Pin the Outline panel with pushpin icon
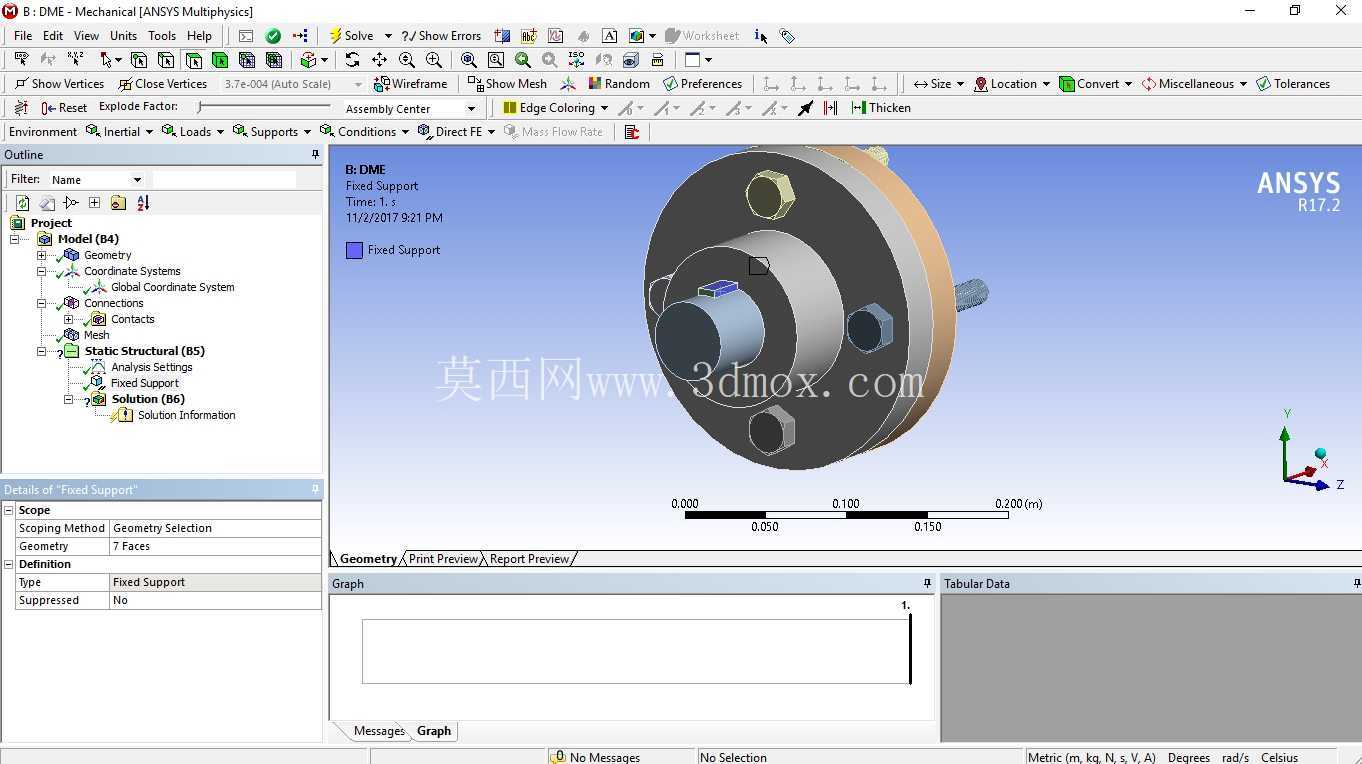The height and width of the screenshot is (764, 1362). tap(315, 155)
